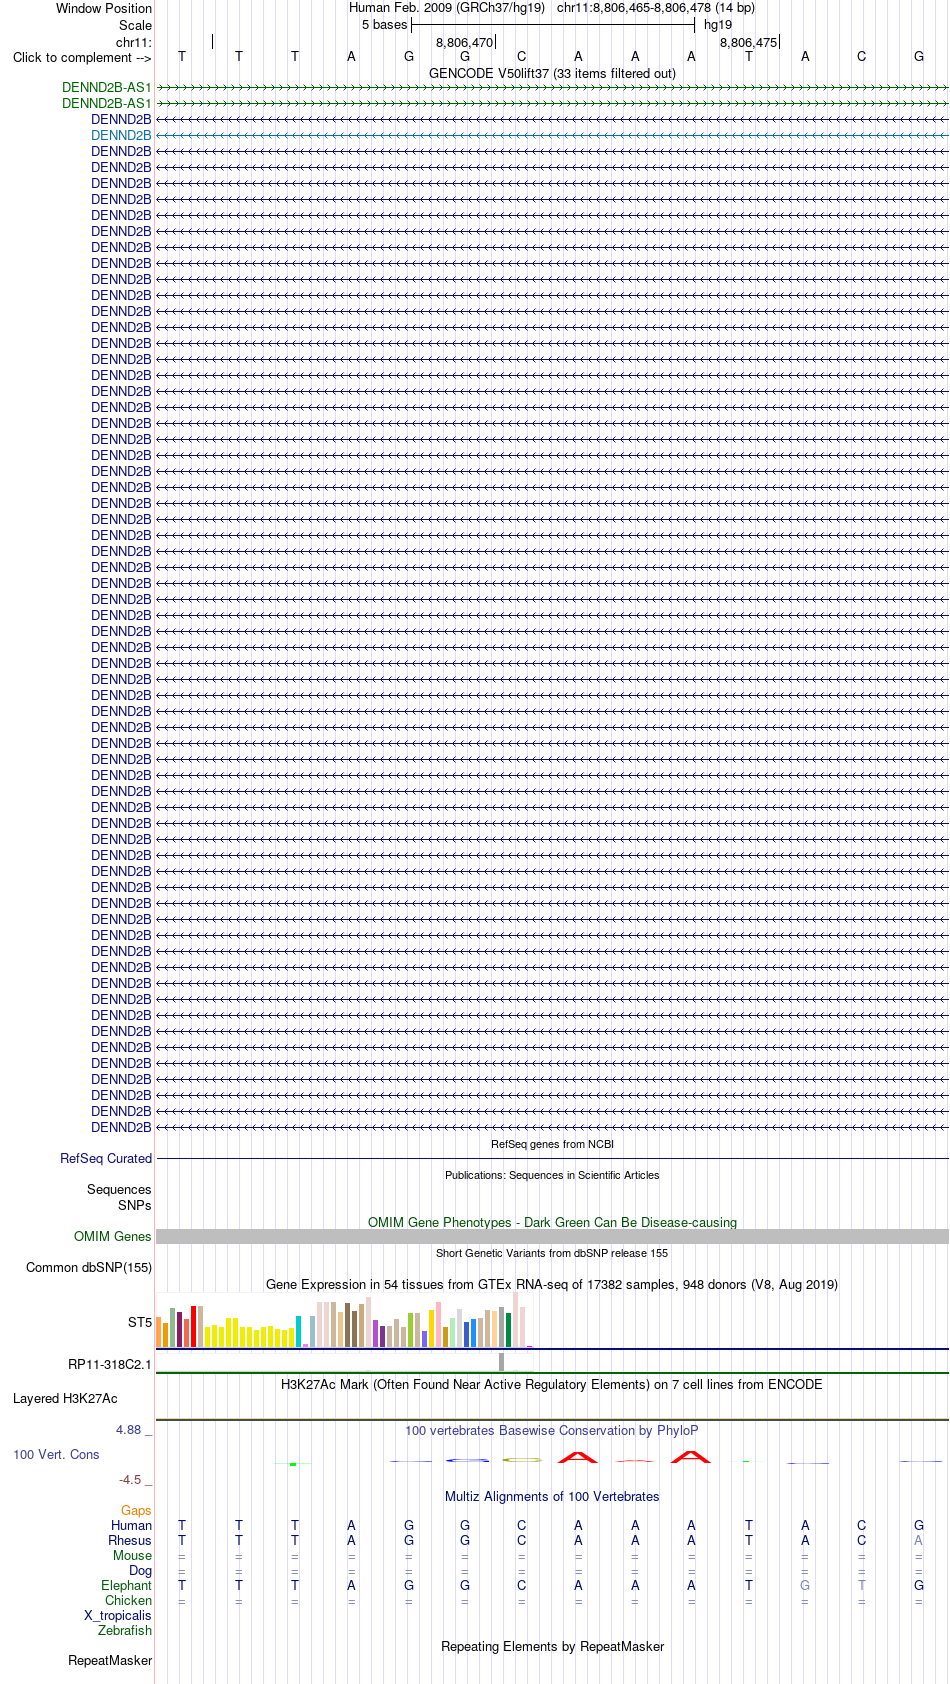
Task: Click the 'SNPs' track label
Action: tap(135, 1205)
